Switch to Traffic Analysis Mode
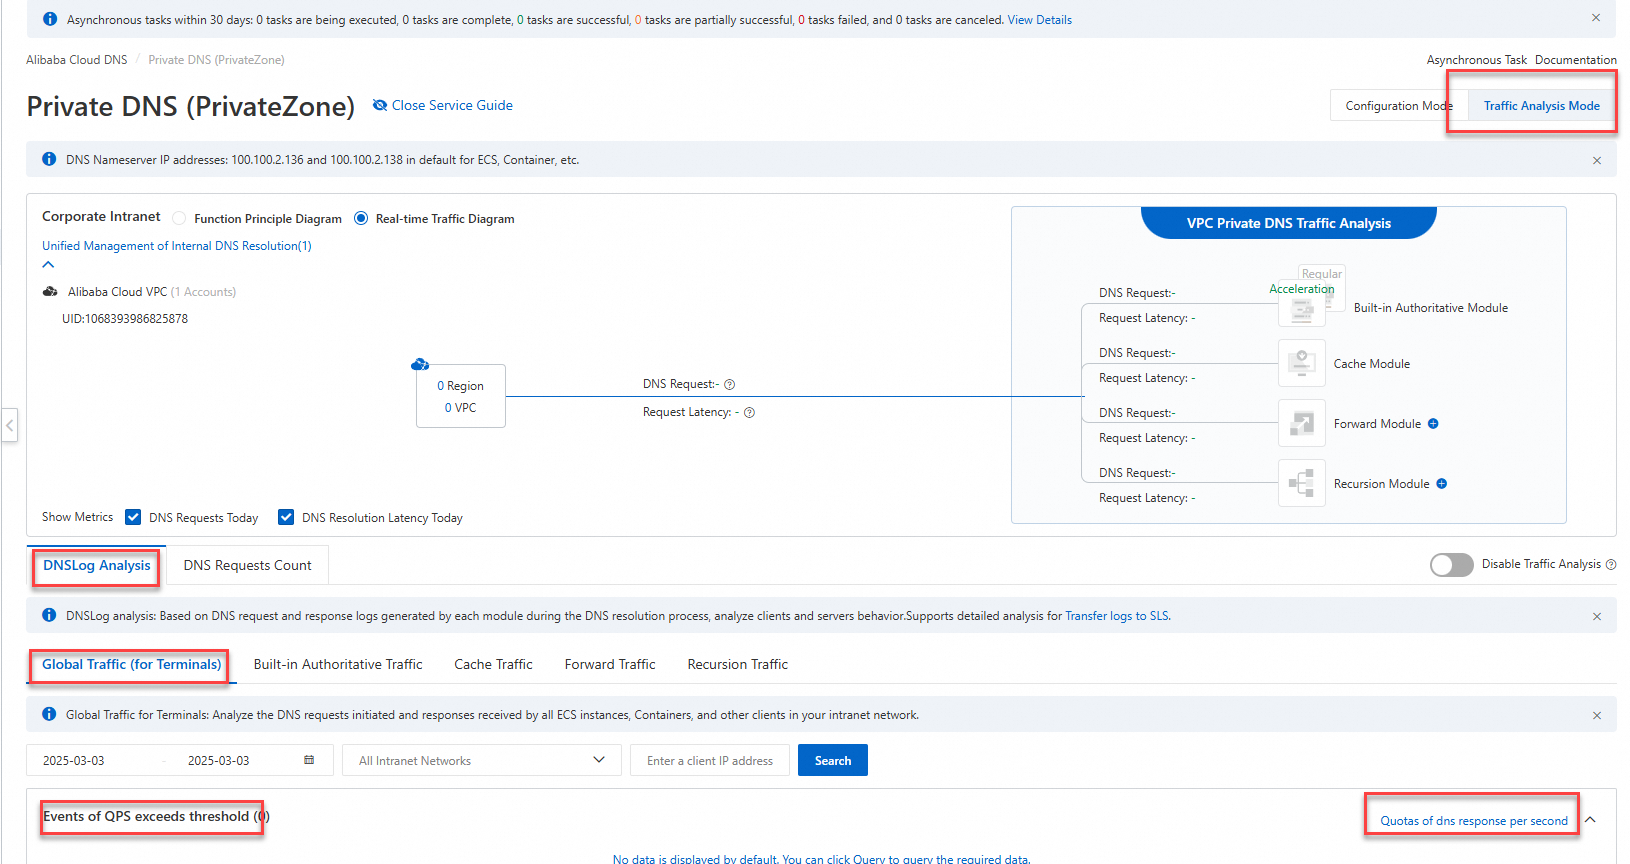1630x864 pixels. 1541,106
